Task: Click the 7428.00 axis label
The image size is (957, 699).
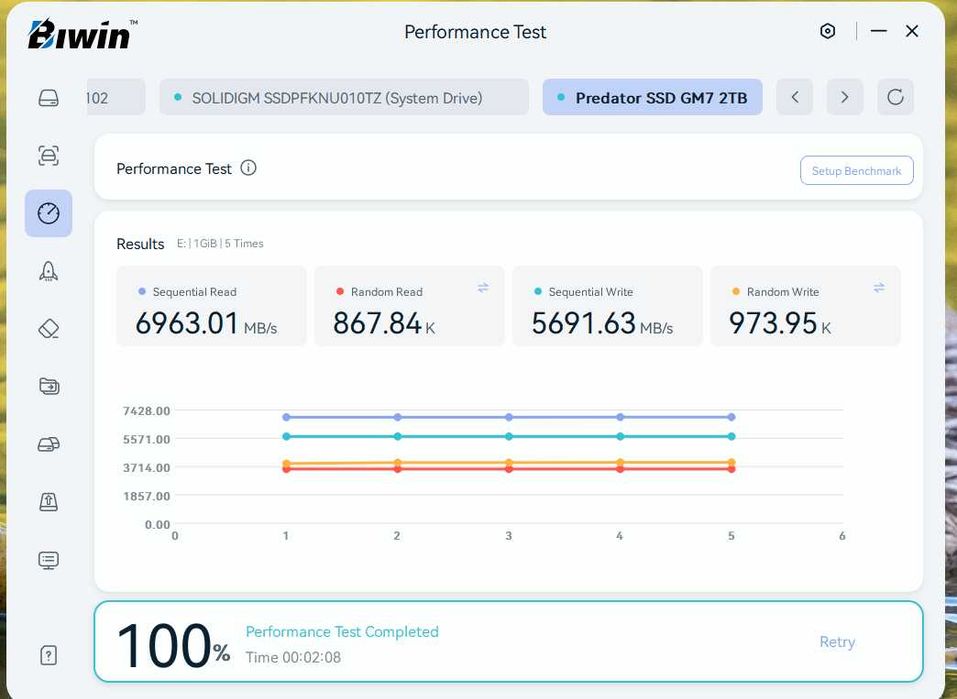Action: 146,411
